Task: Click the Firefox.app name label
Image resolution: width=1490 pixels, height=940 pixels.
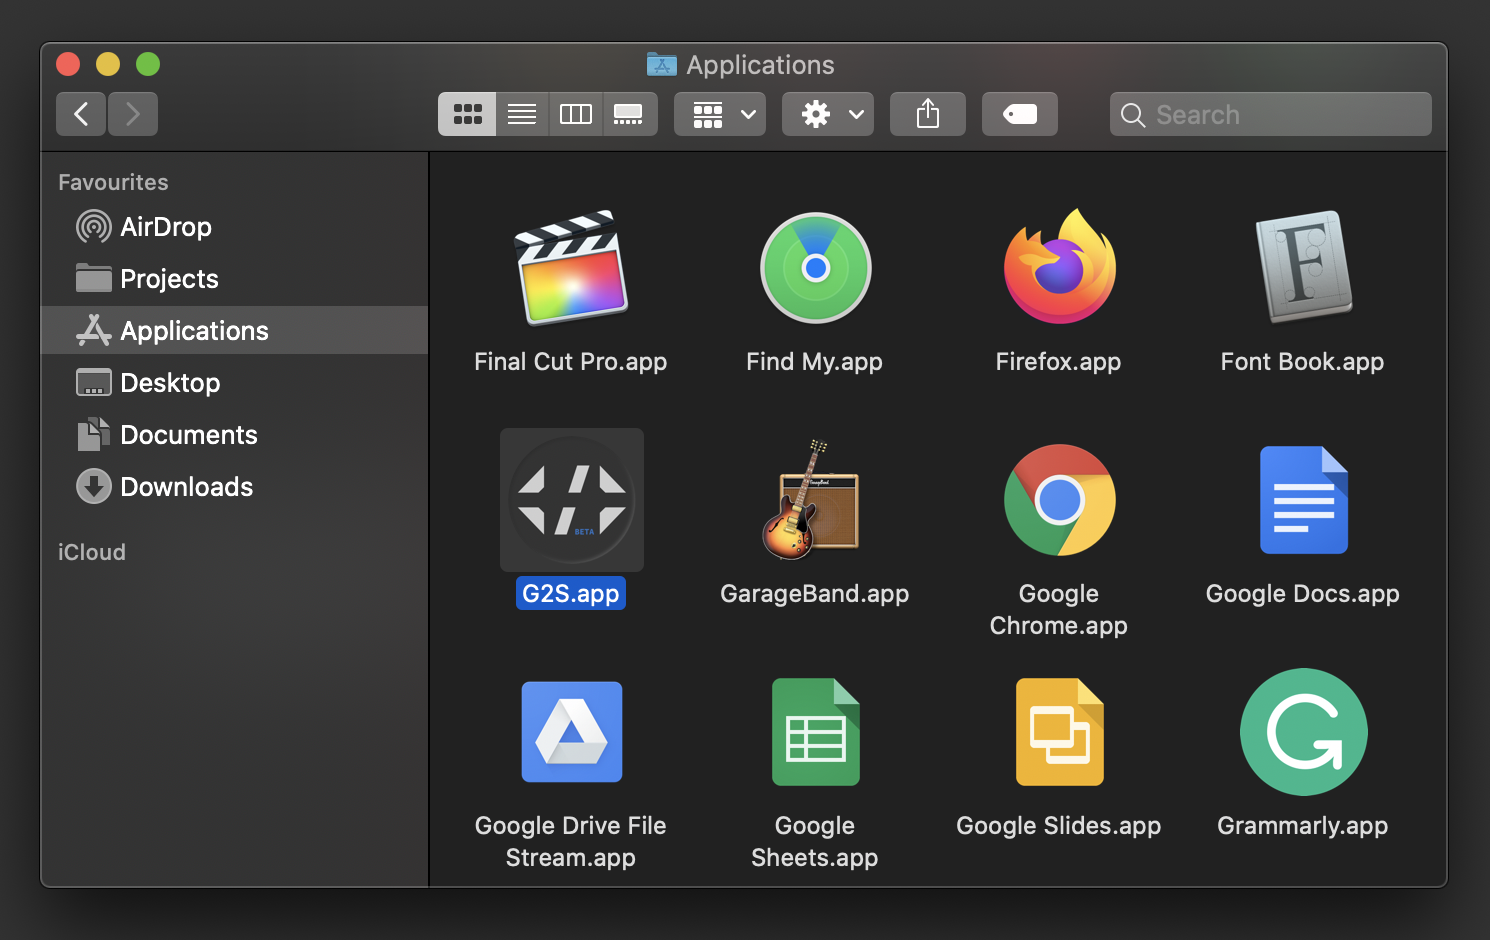Action: [x=1059, y=361]
